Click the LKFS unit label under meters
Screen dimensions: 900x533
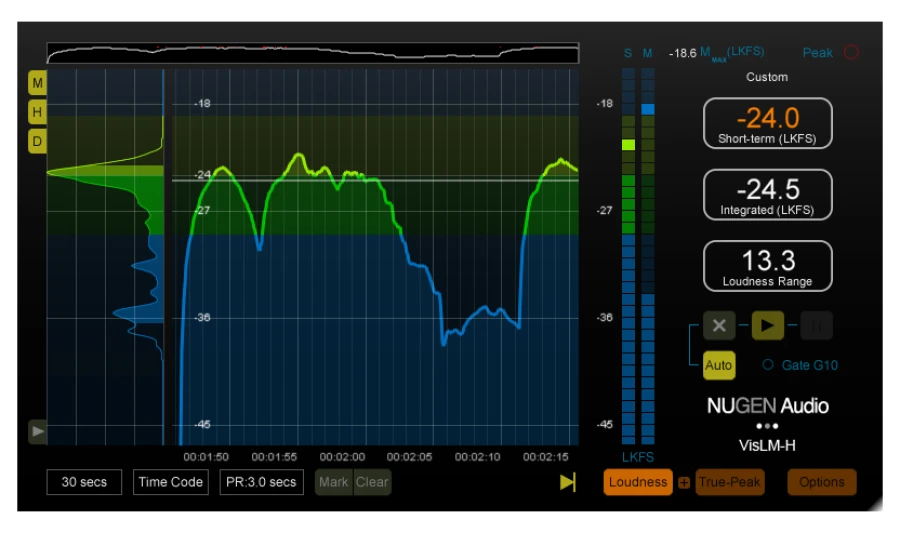638,457
